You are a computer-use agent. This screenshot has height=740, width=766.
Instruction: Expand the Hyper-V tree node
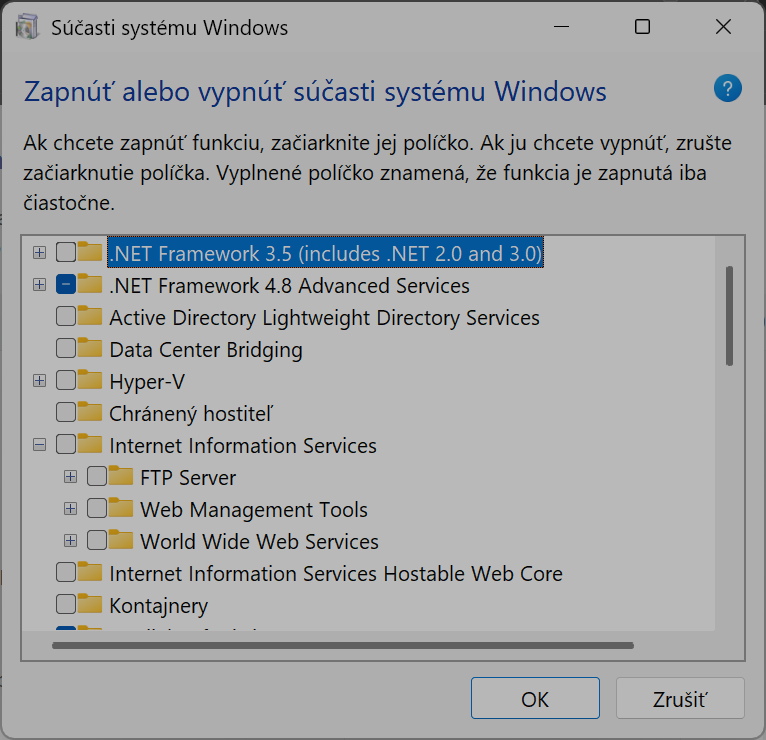click(39, 381)
